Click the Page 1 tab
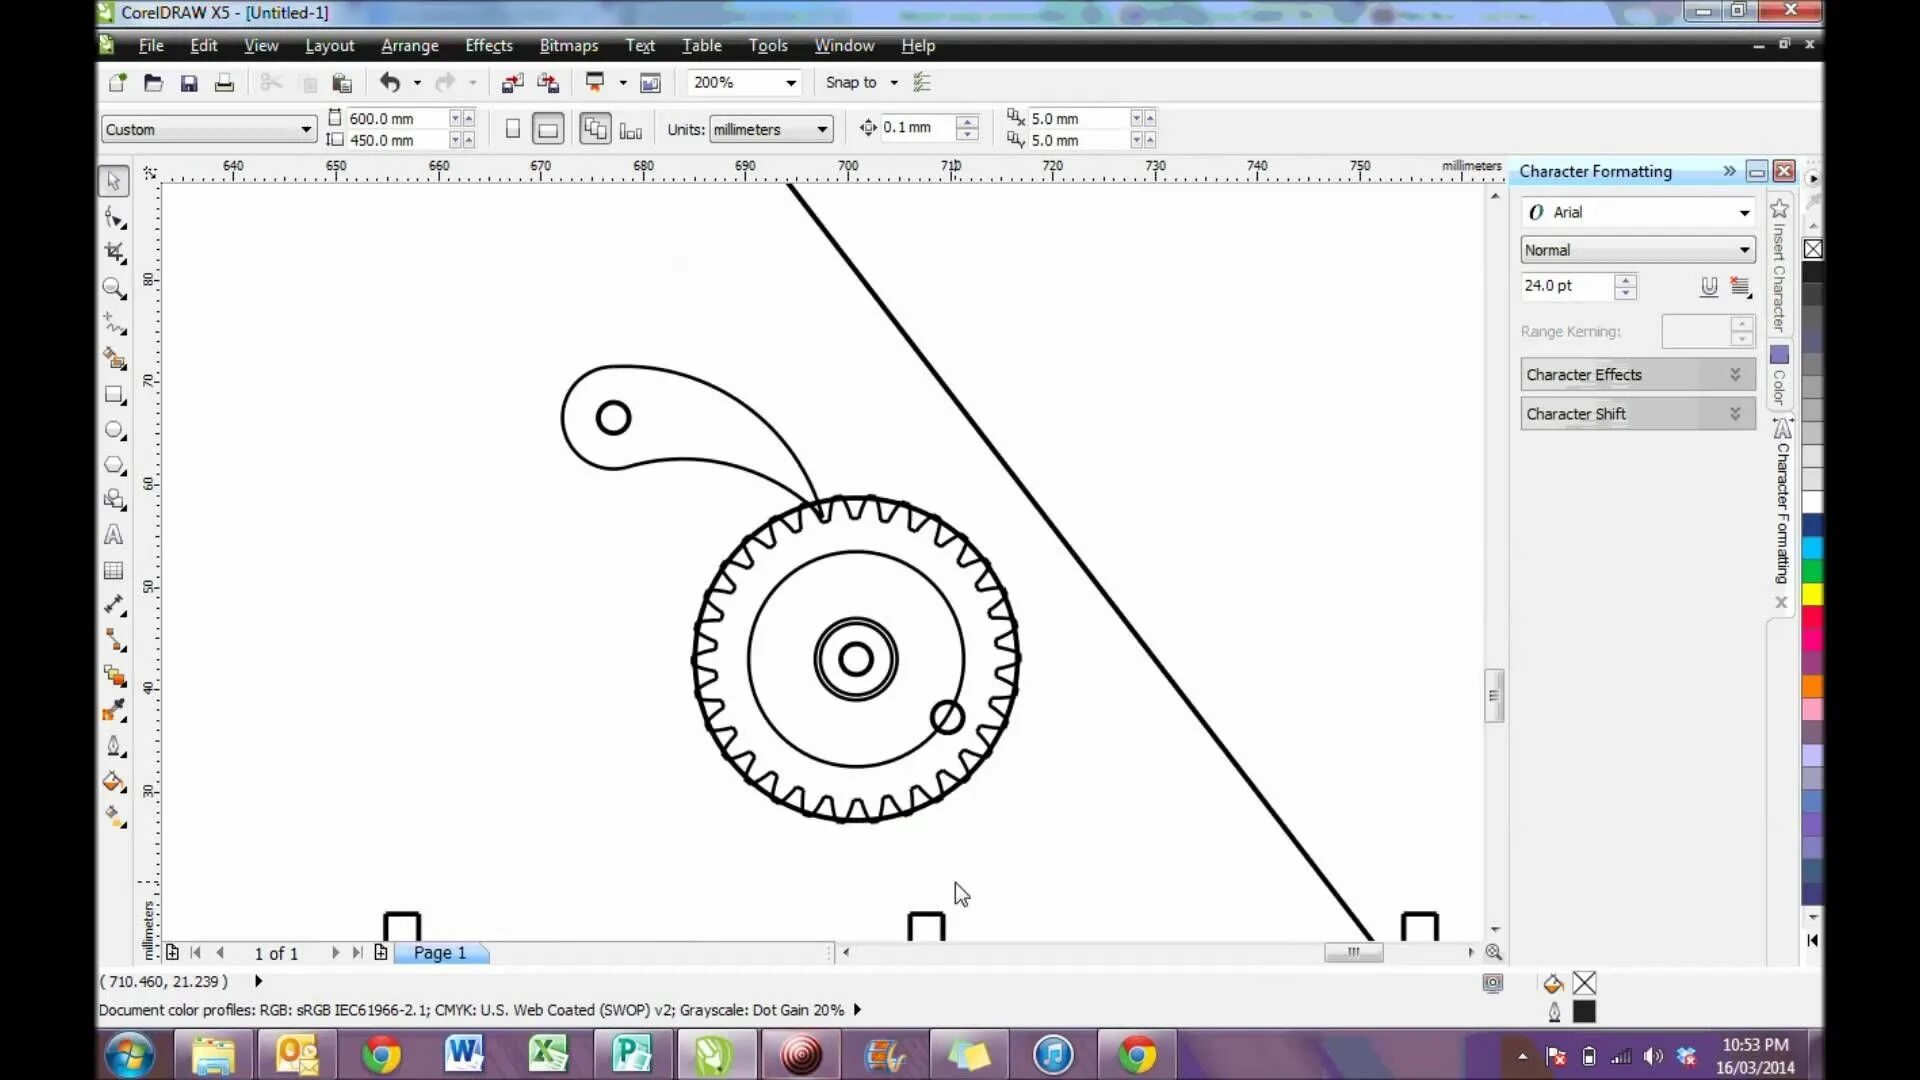Image resolution: width=1920 pixels, height=1080 pixels. [x=440, y=953]
